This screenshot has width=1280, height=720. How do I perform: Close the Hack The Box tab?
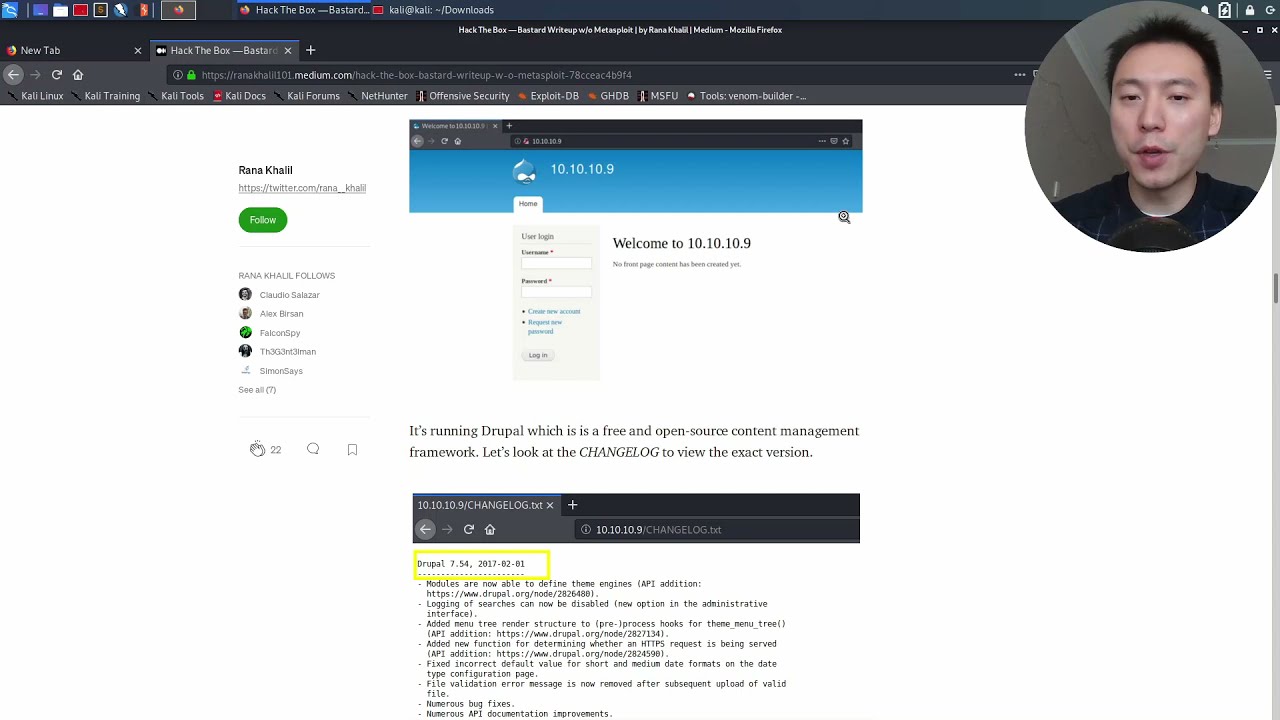click(288, 50)
